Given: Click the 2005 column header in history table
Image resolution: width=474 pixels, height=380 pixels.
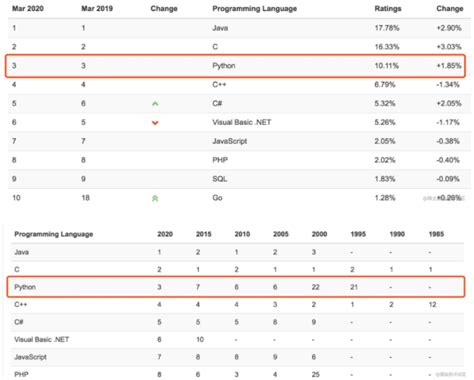Looking at the screenshot, I should coord(281,234).
